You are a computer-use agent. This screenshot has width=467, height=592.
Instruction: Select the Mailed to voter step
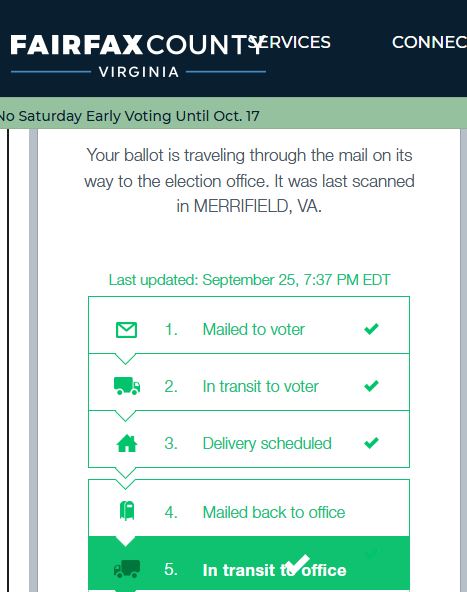(249, 325)
